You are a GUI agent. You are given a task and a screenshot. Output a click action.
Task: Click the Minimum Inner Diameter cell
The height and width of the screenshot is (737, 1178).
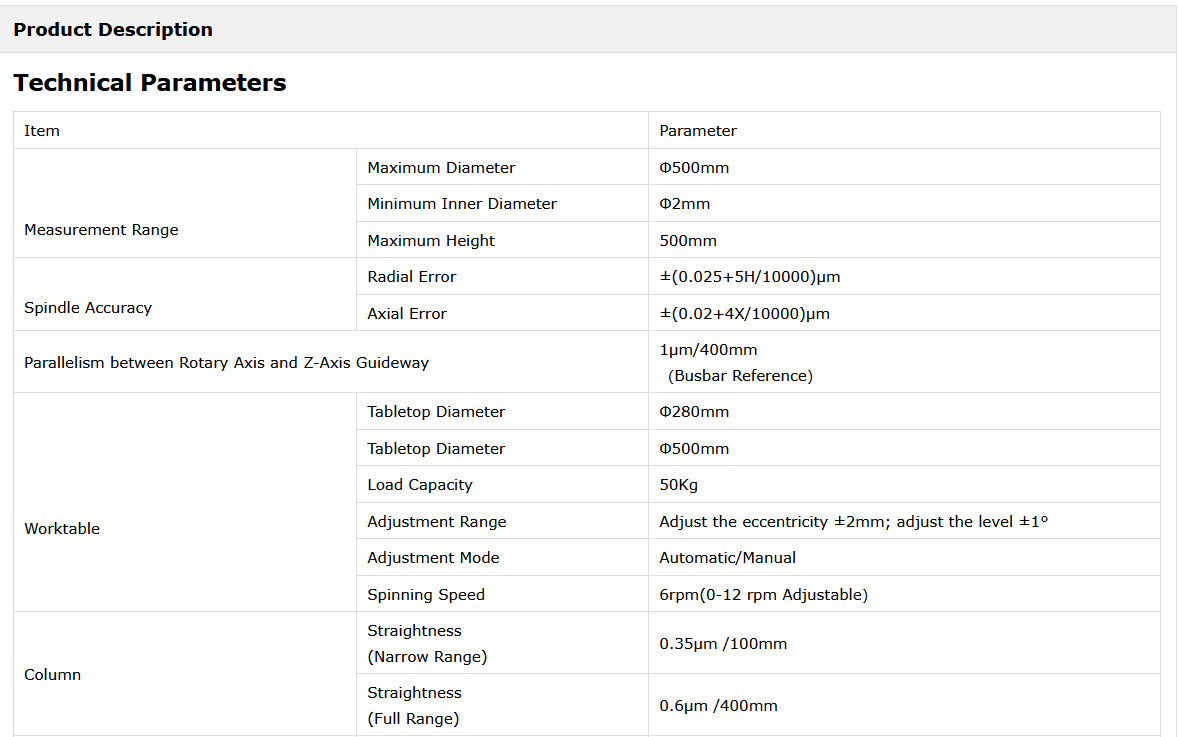[462, 204]
